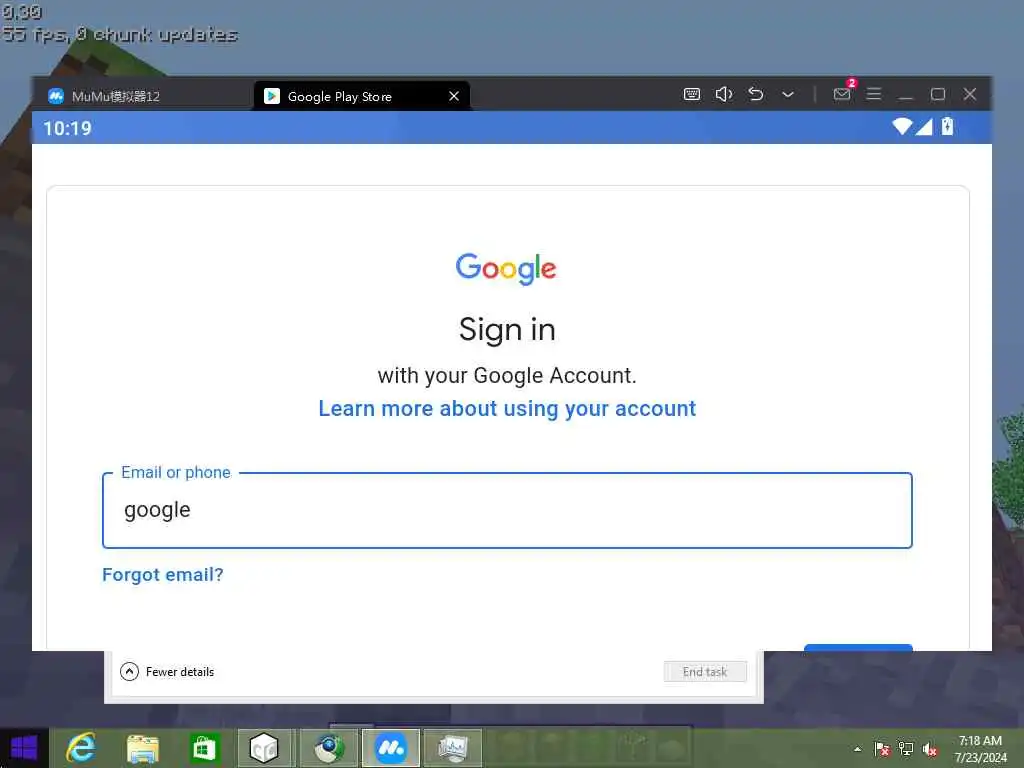
Task: Click the Google logo on sign-in page
Action: [506, 268]
